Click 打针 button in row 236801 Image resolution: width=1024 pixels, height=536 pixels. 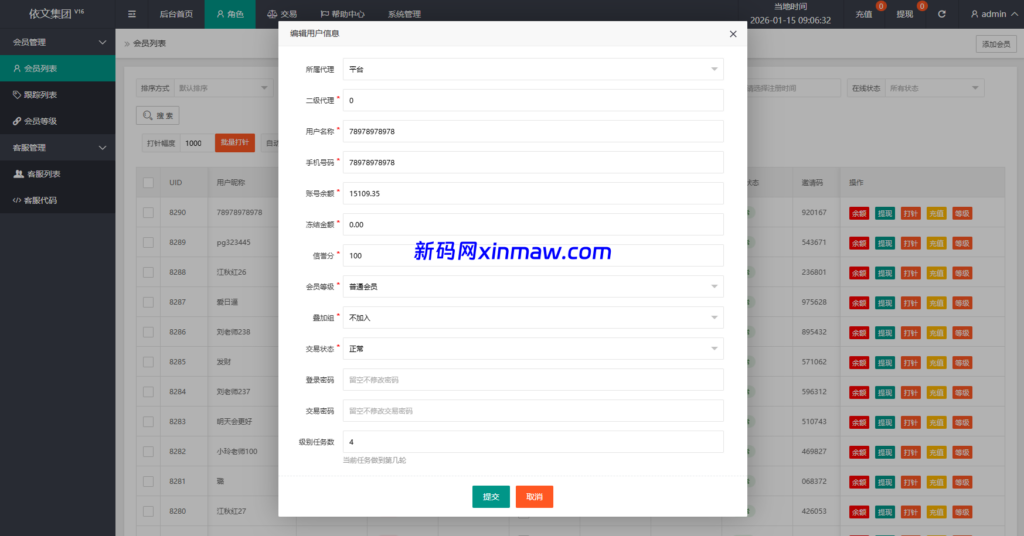(910, 273)
